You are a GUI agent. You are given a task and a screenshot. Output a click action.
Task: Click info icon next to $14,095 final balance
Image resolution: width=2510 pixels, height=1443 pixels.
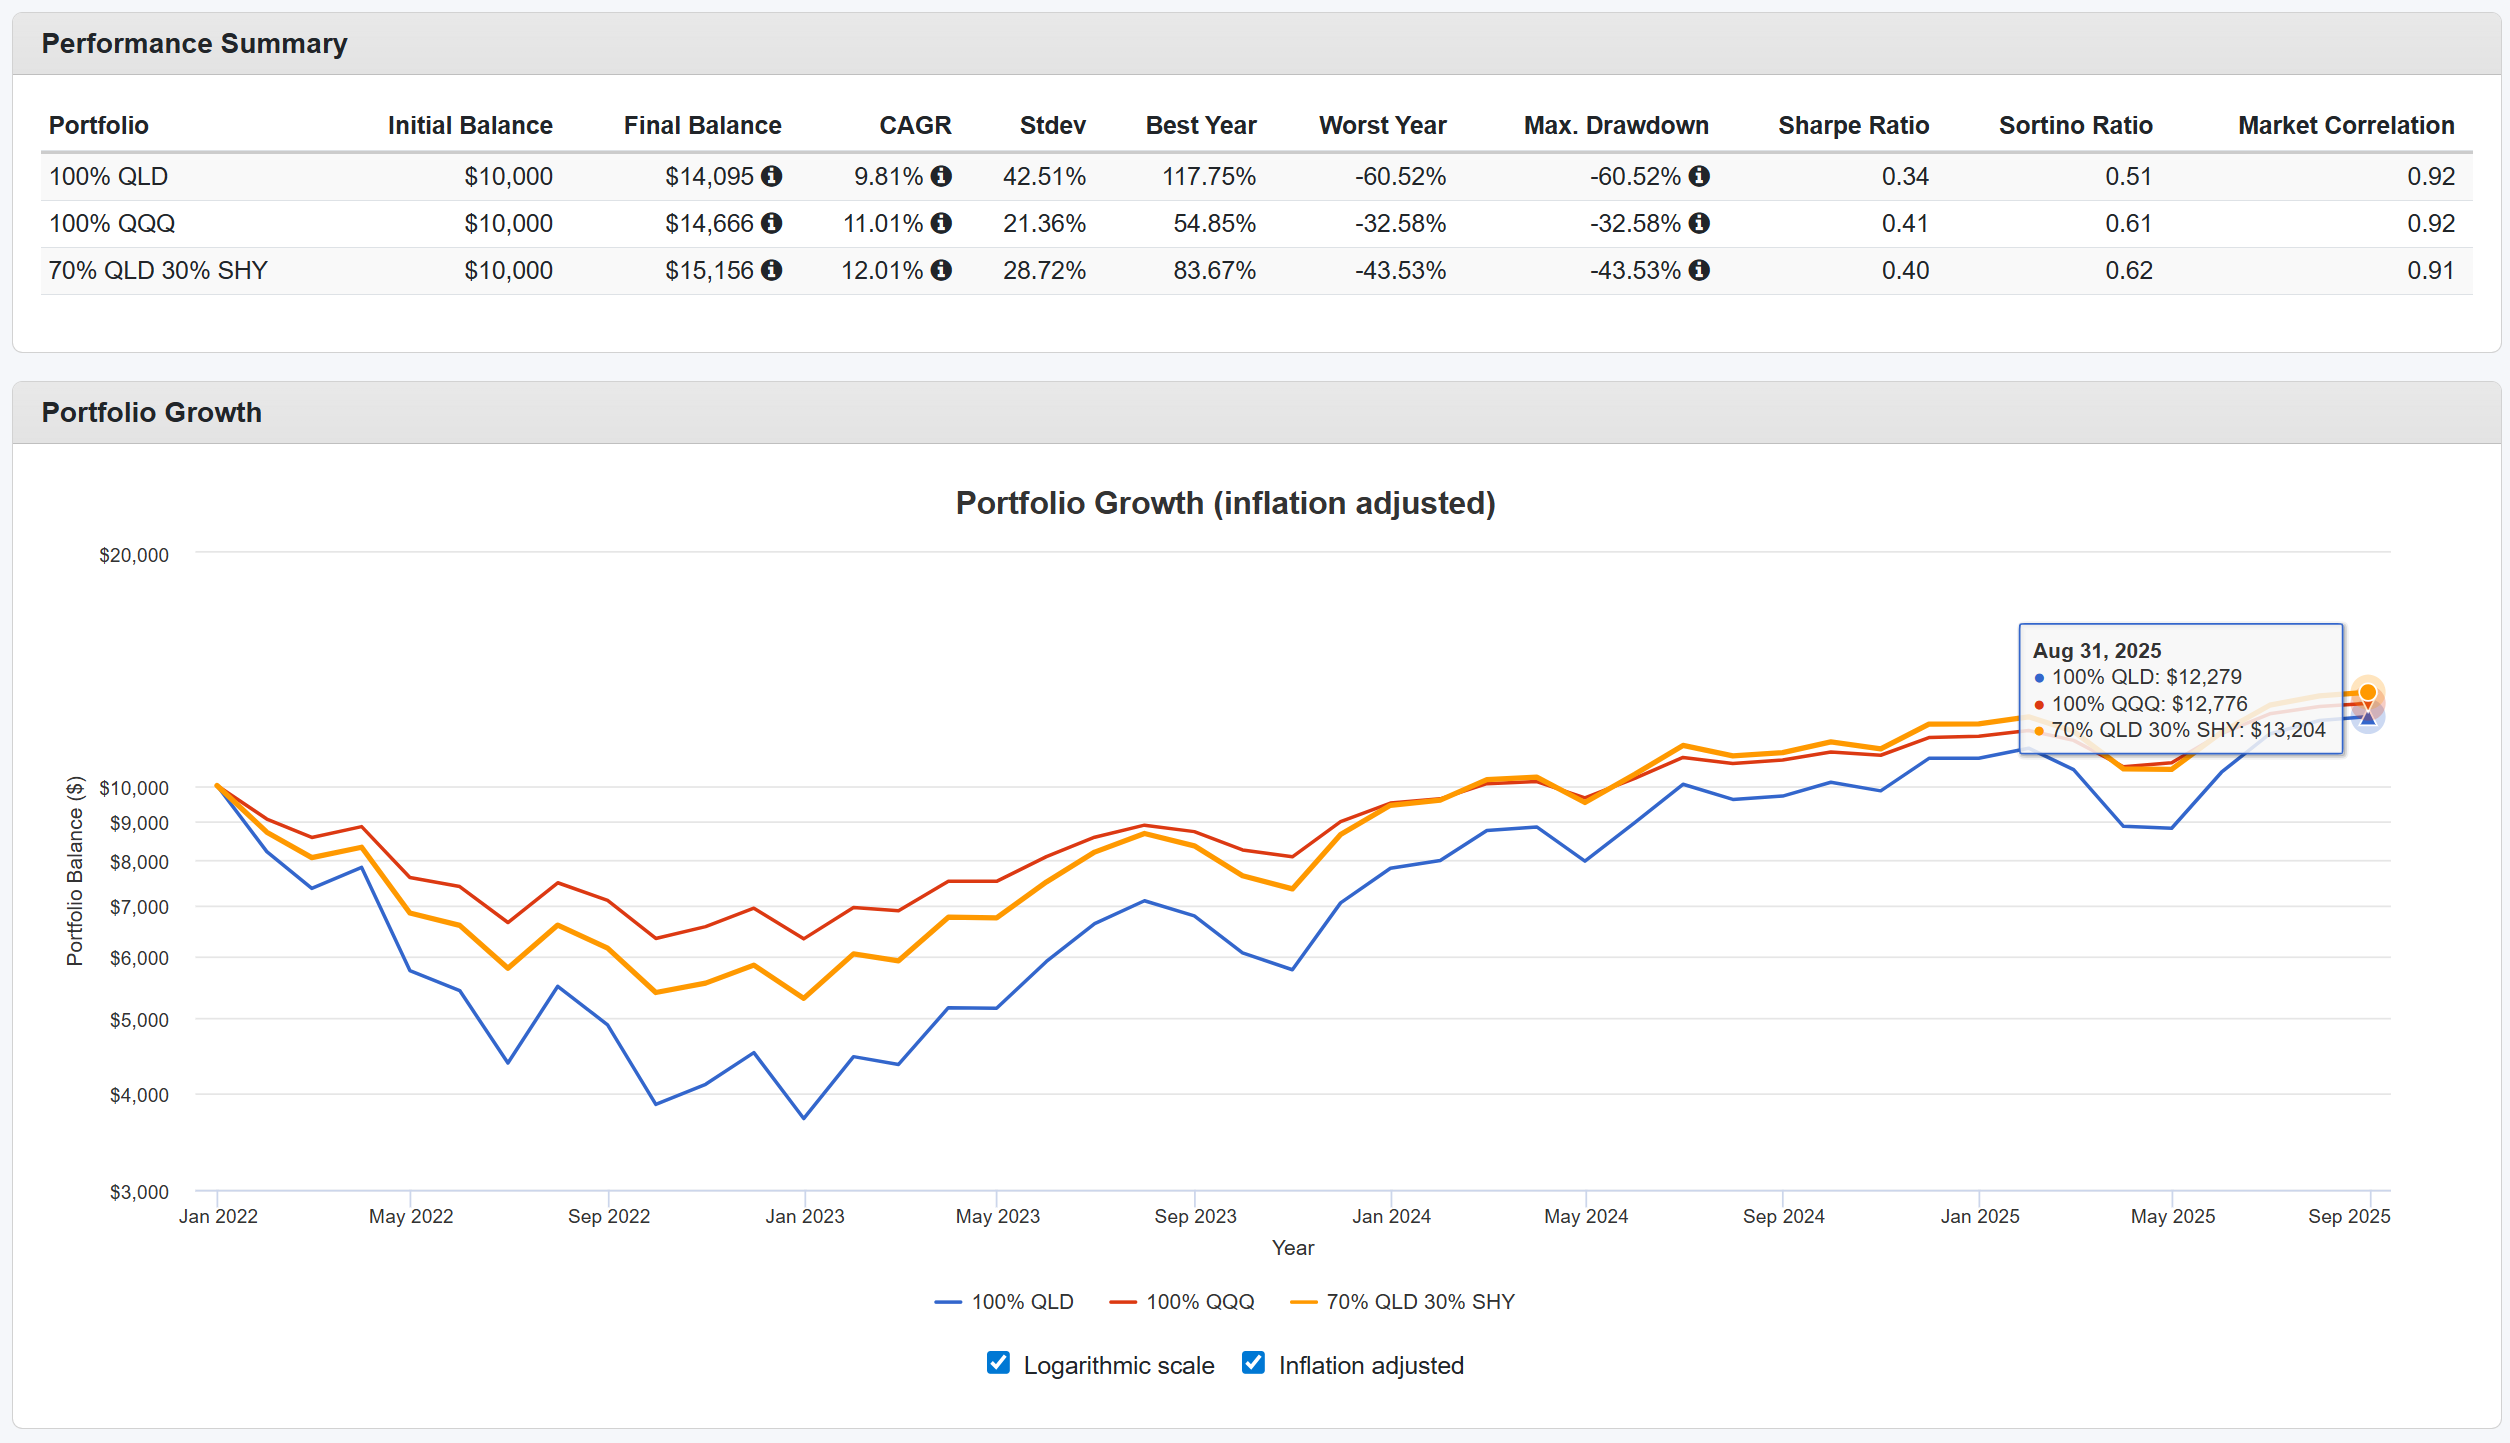pyautogui.click(x=771, y=176)
